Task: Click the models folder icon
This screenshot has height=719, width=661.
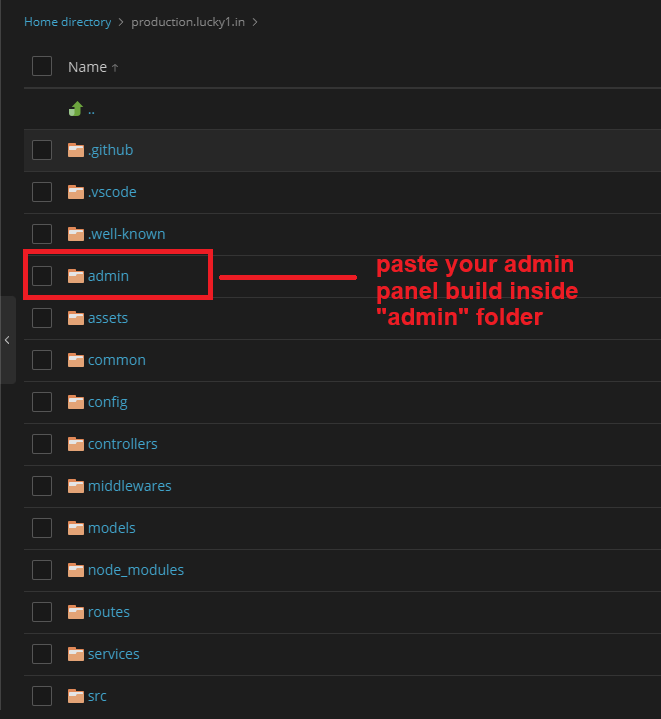Action: (76, 528)
